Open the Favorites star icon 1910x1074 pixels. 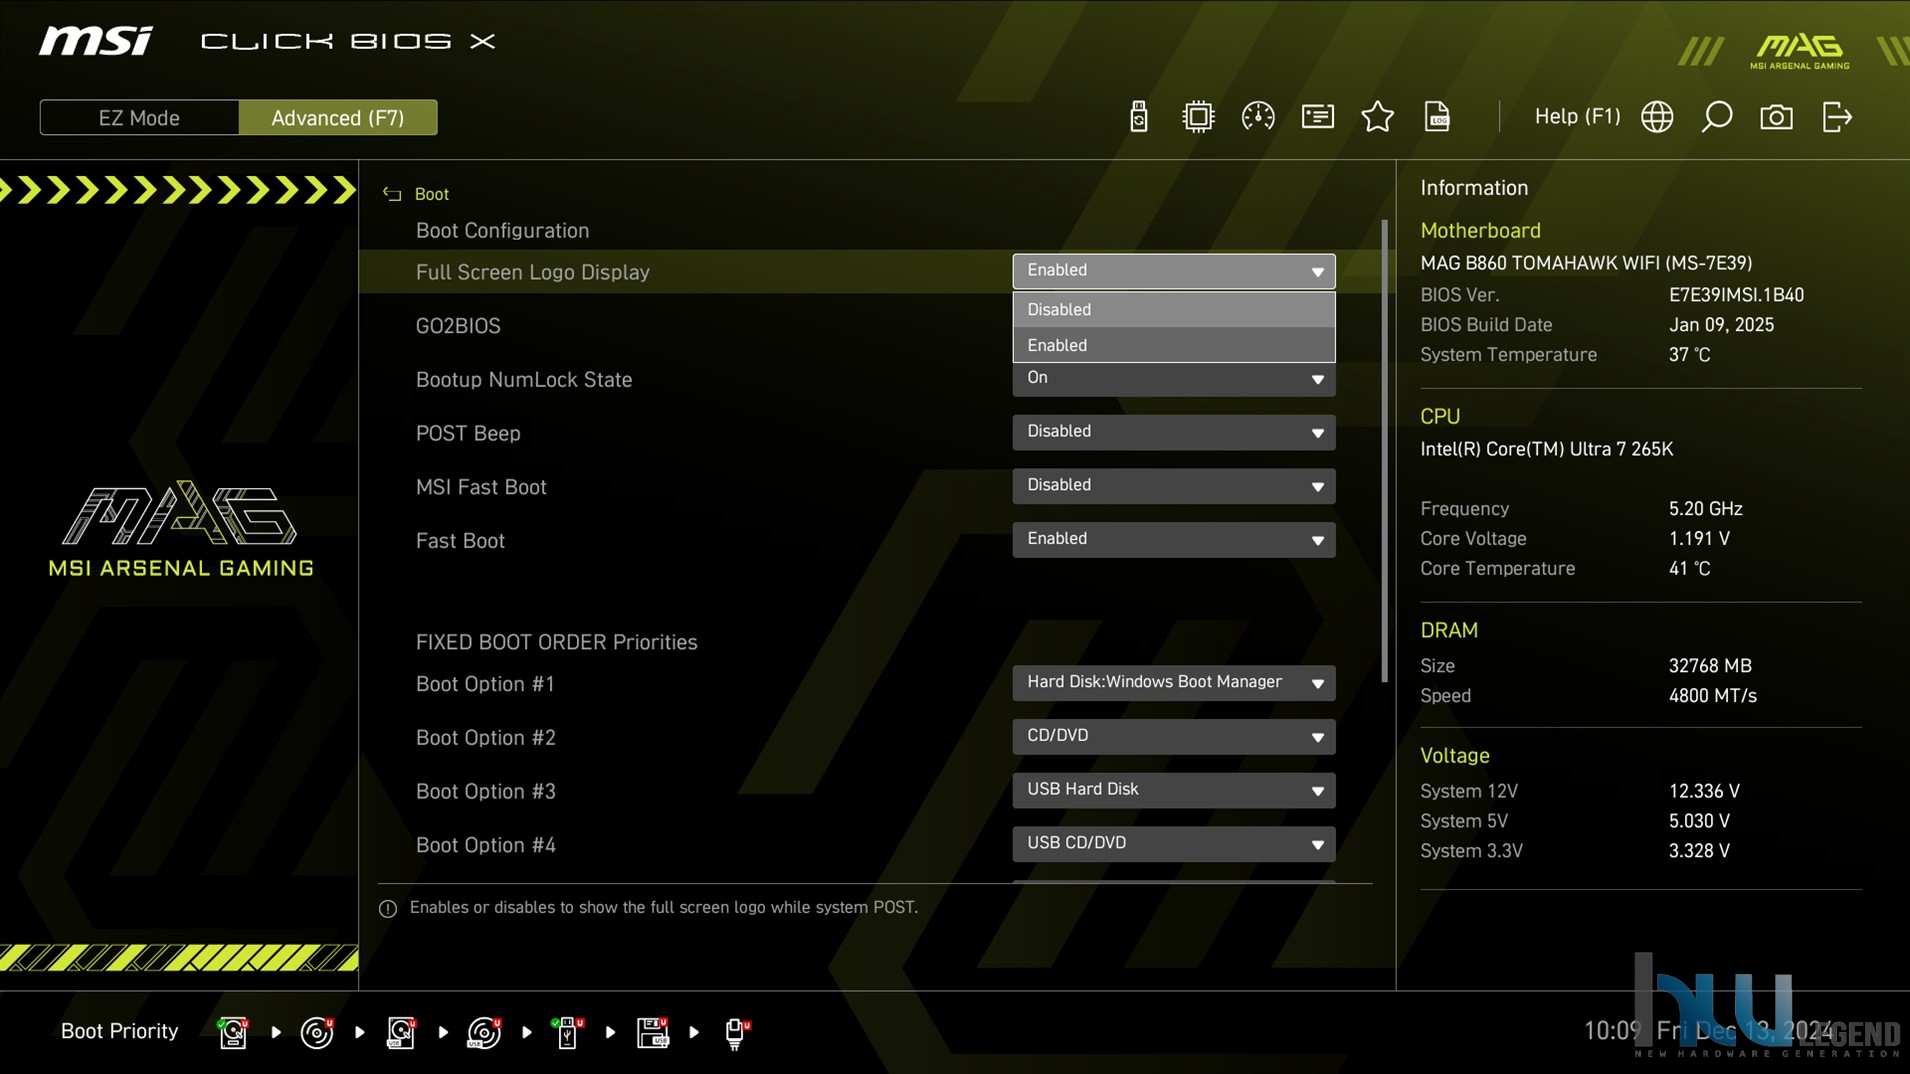pyautogui.click(x=1377, y=117)
